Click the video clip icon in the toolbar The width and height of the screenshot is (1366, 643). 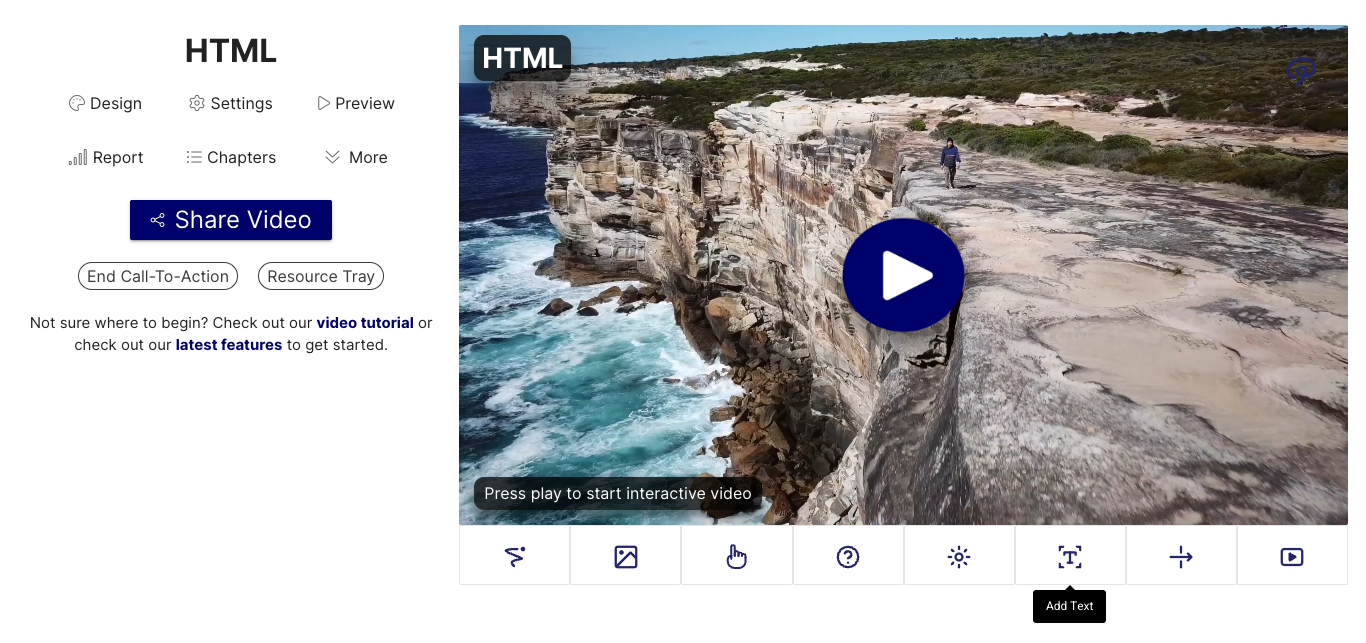[x=1292, y=557]
